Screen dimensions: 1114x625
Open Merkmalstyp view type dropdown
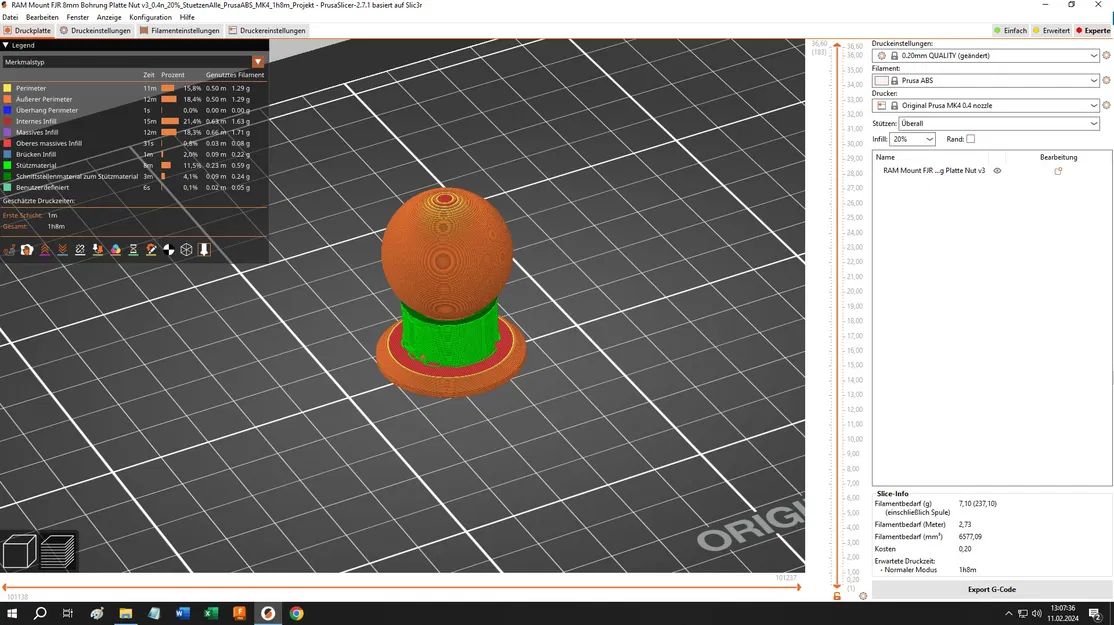(134, 62)
